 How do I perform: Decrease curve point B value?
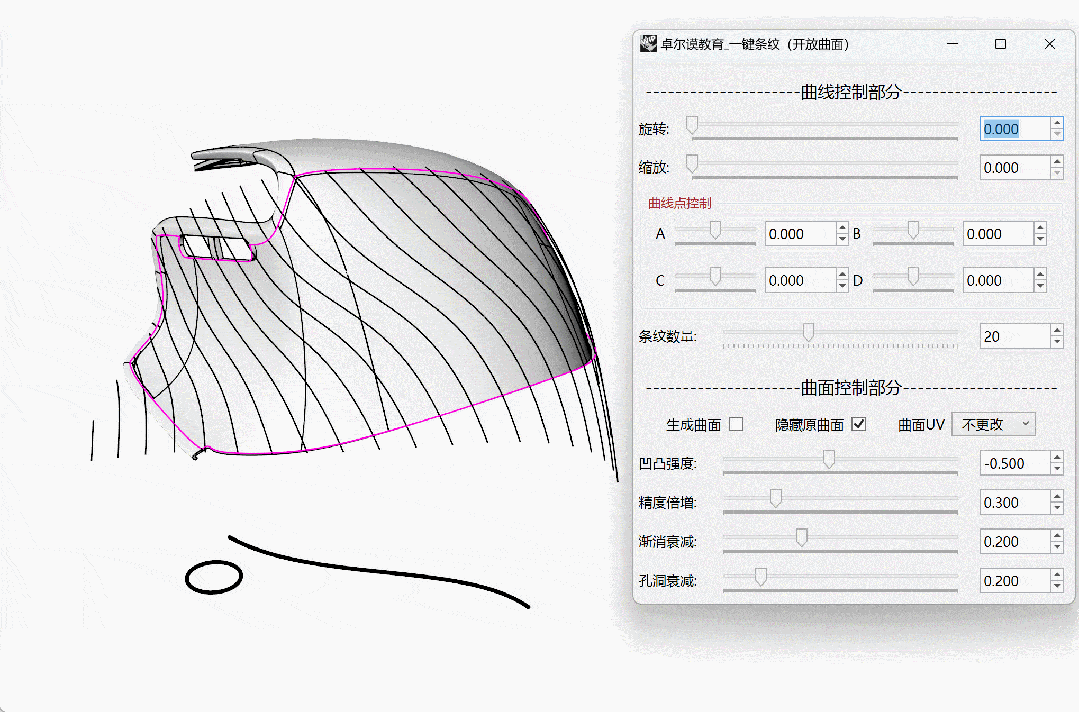[1040, 240]
